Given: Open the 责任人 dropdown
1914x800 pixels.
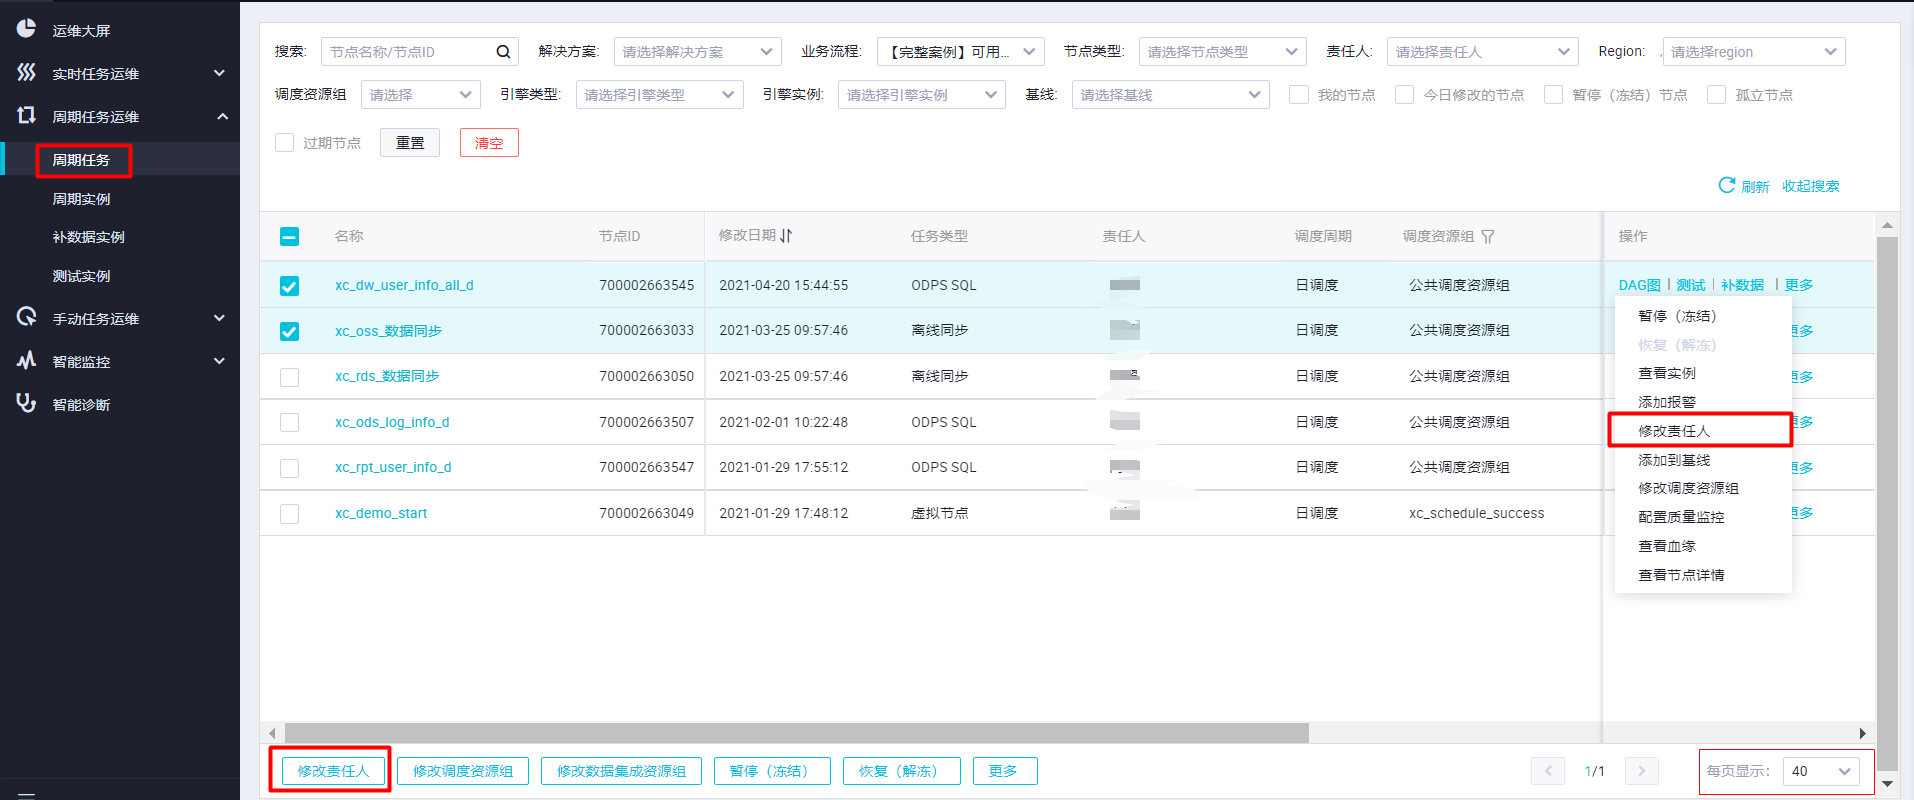Looking at the screenshot, I should (x=1482, y=52).
